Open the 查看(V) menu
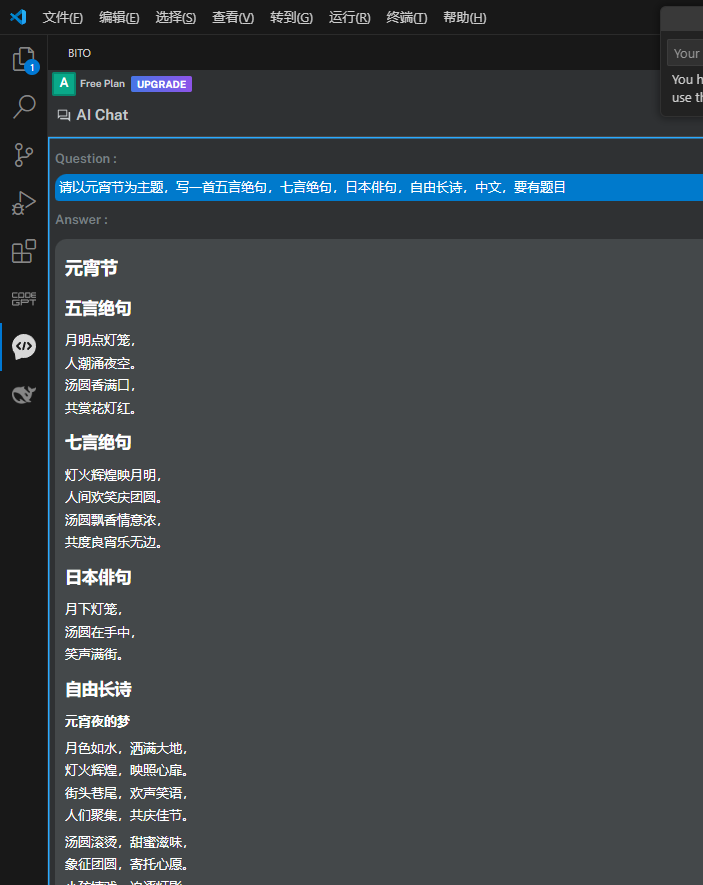The height and width of the screenshot is (885, 703). point(233,17)
